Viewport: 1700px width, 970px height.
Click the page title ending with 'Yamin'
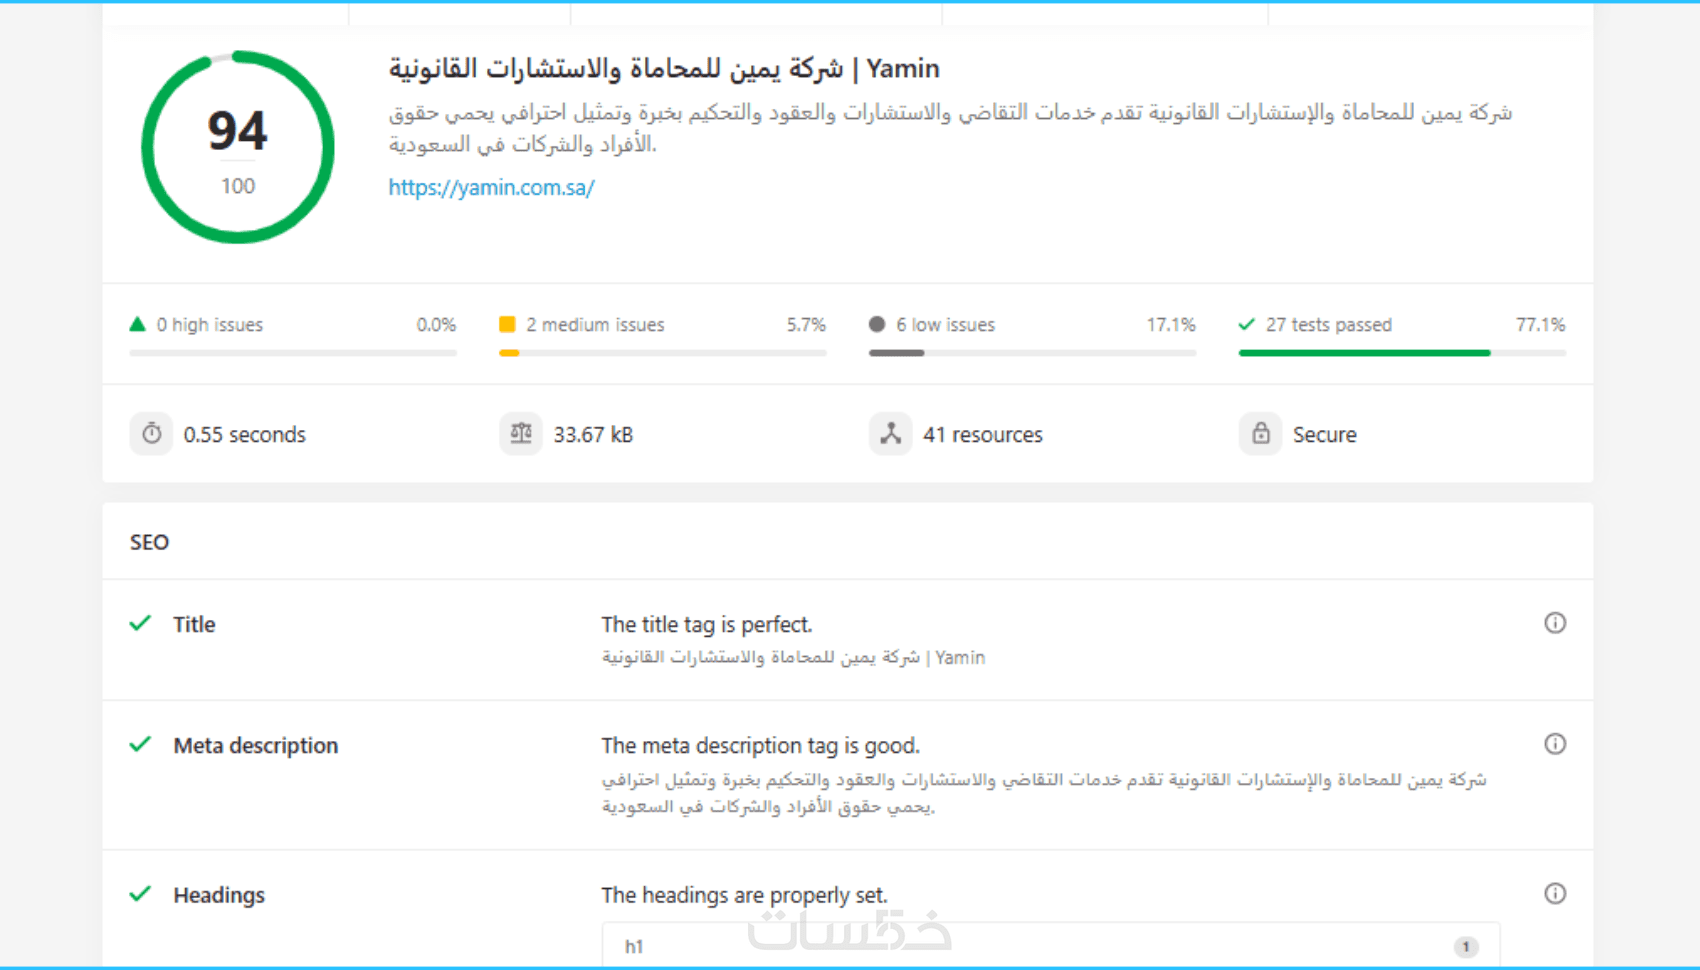(664, 69)
